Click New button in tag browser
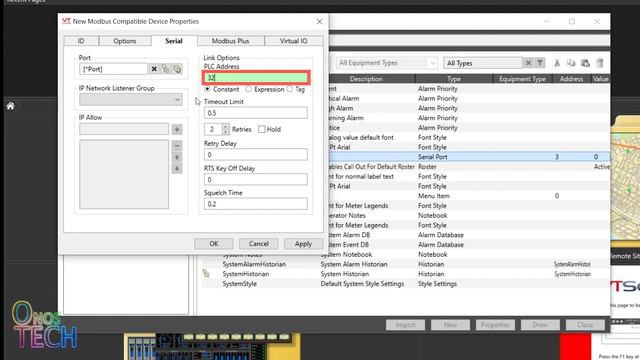The height and width of the screenshot is (360, 640). coord(450,325)
